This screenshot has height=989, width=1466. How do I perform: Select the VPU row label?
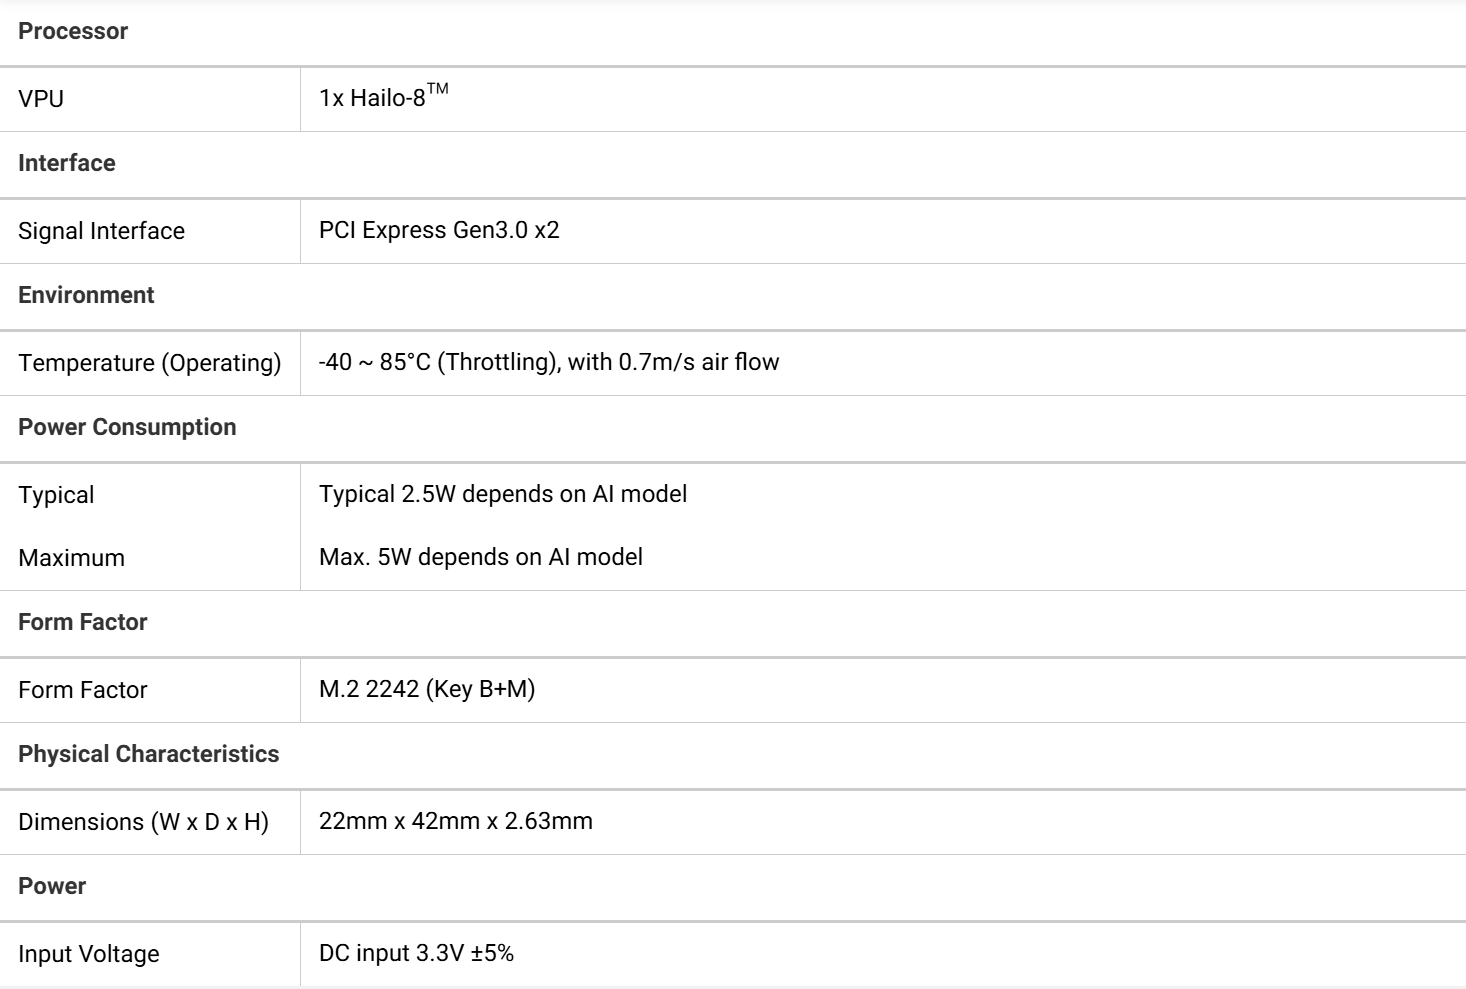41,99
